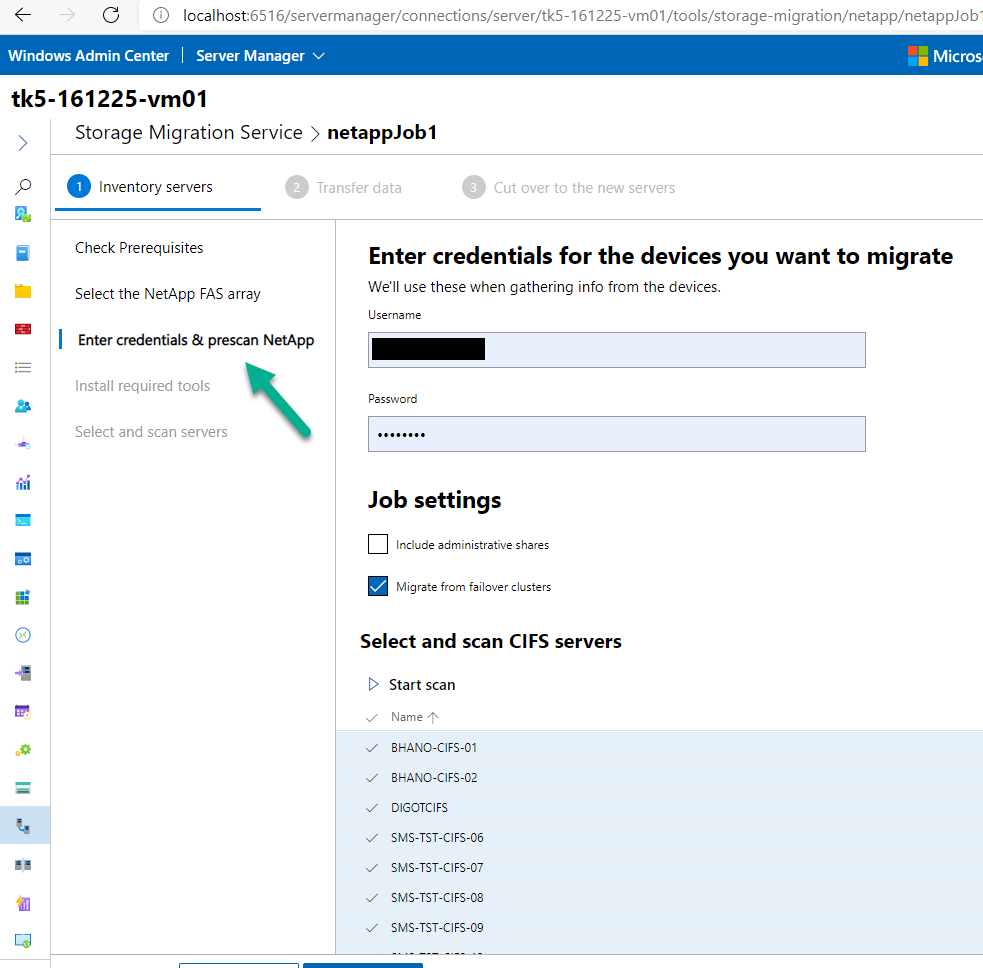Open the System Insights icon
The width and height of the screenshot is (983, 968).
tap(23, 903)
